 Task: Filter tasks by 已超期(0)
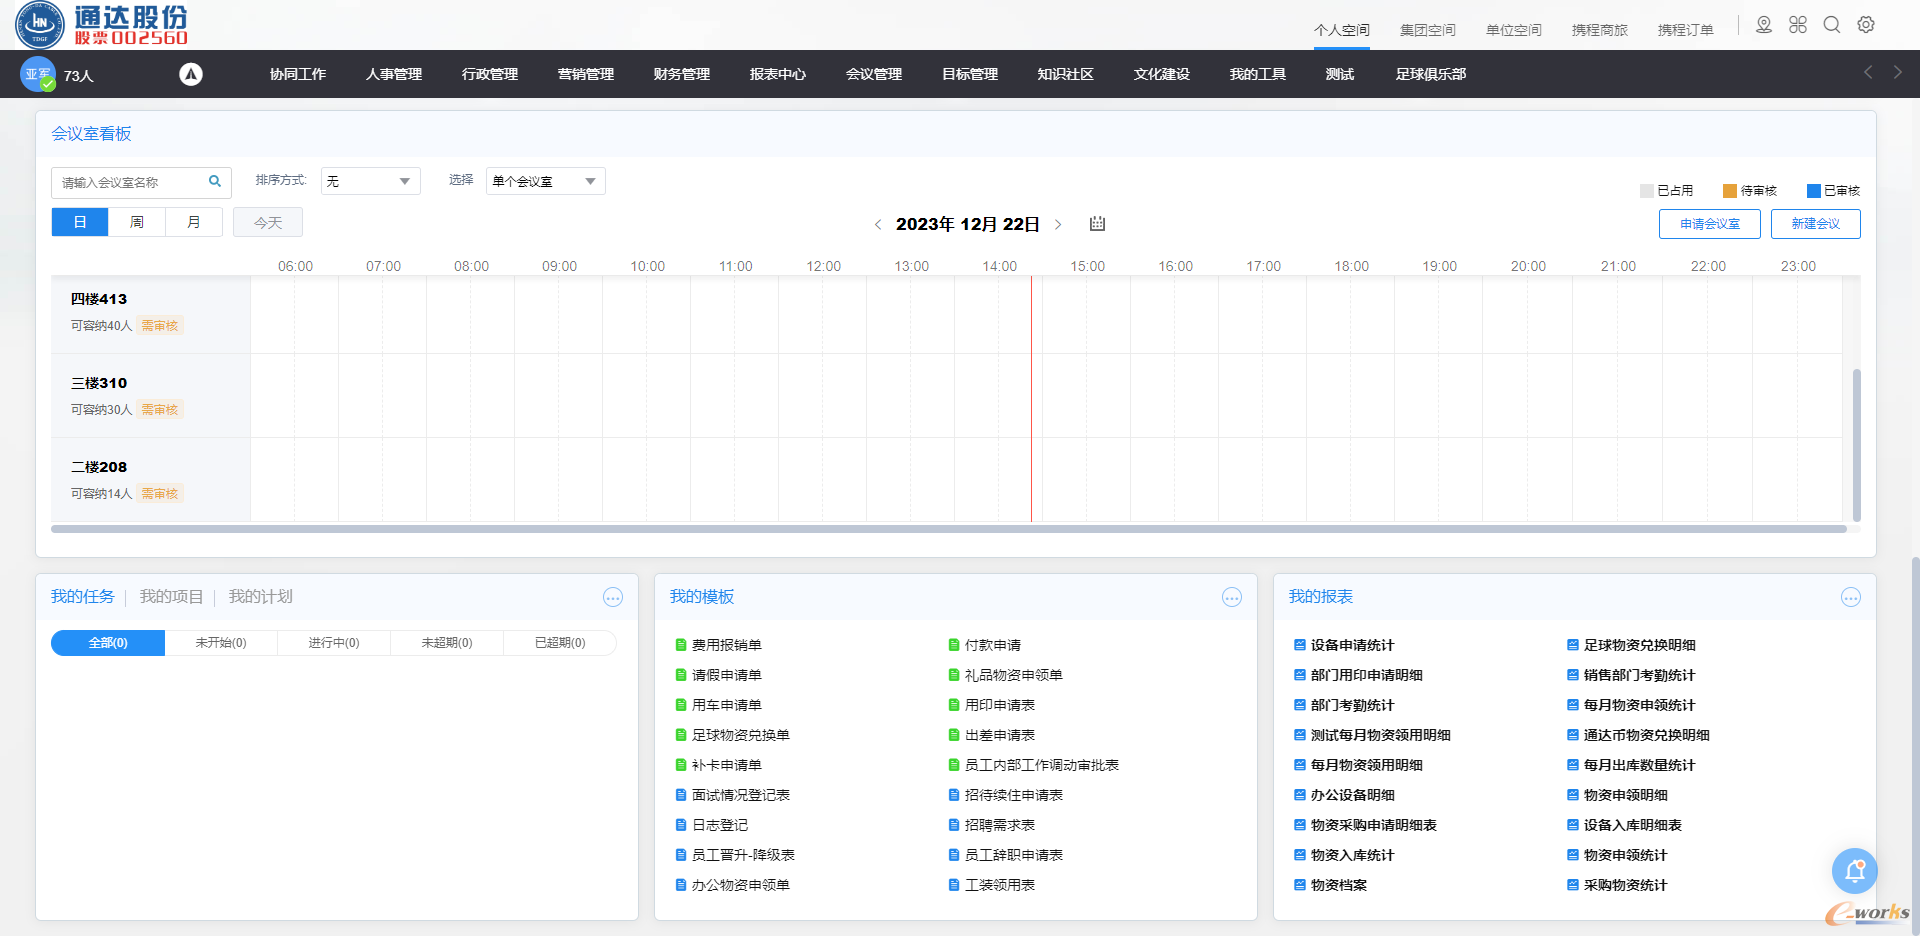(560, 643)
